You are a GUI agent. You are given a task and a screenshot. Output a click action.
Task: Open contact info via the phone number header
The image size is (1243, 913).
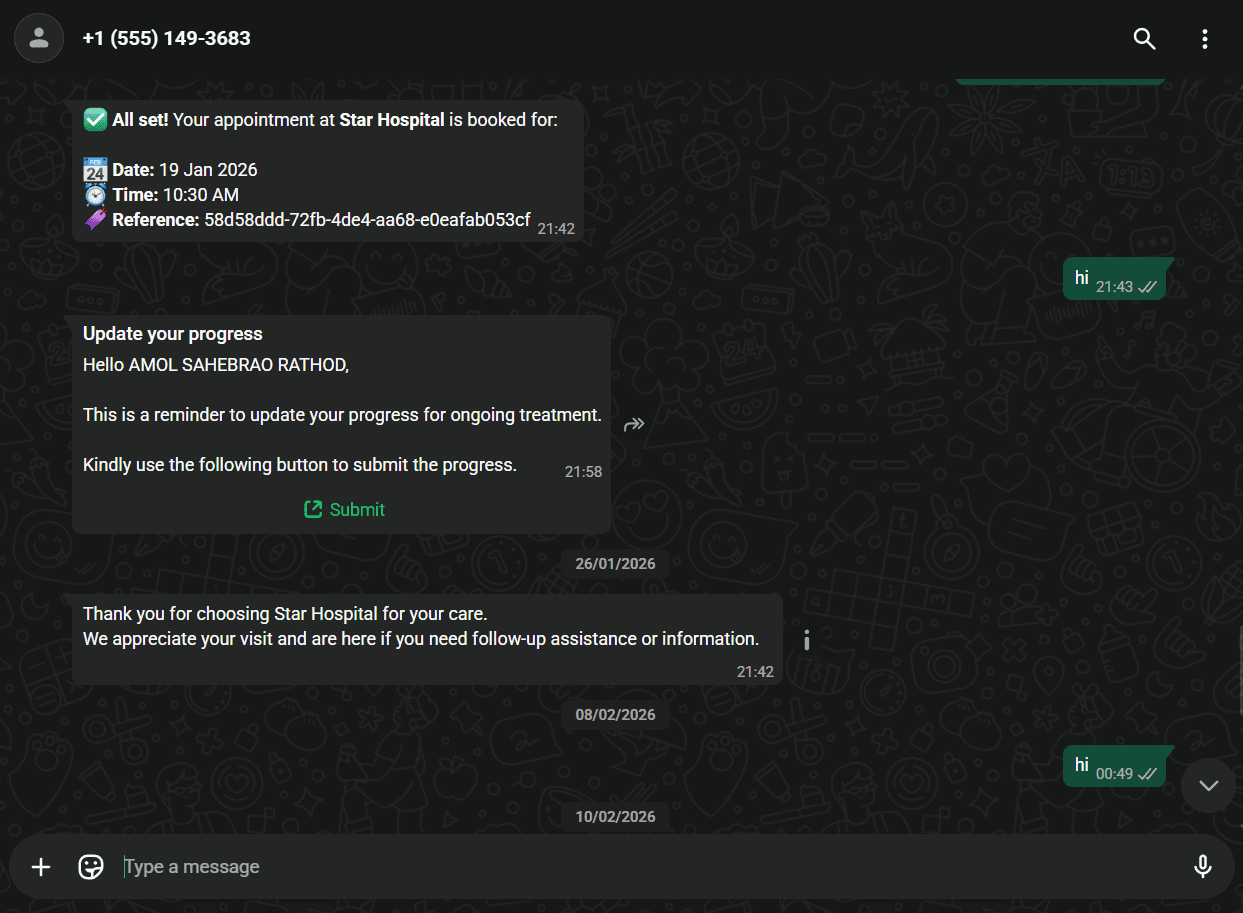point(166,38)
